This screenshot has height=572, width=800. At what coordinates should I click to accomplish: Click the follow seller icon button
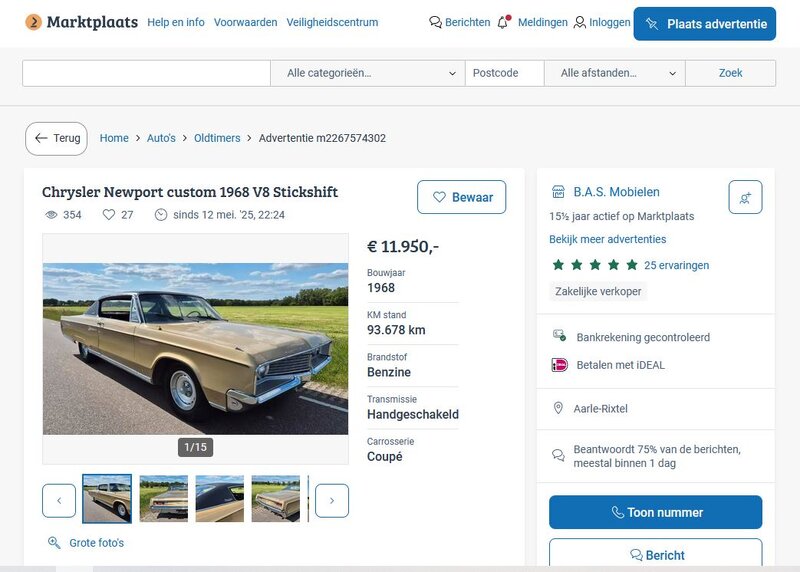click(745, 197)
